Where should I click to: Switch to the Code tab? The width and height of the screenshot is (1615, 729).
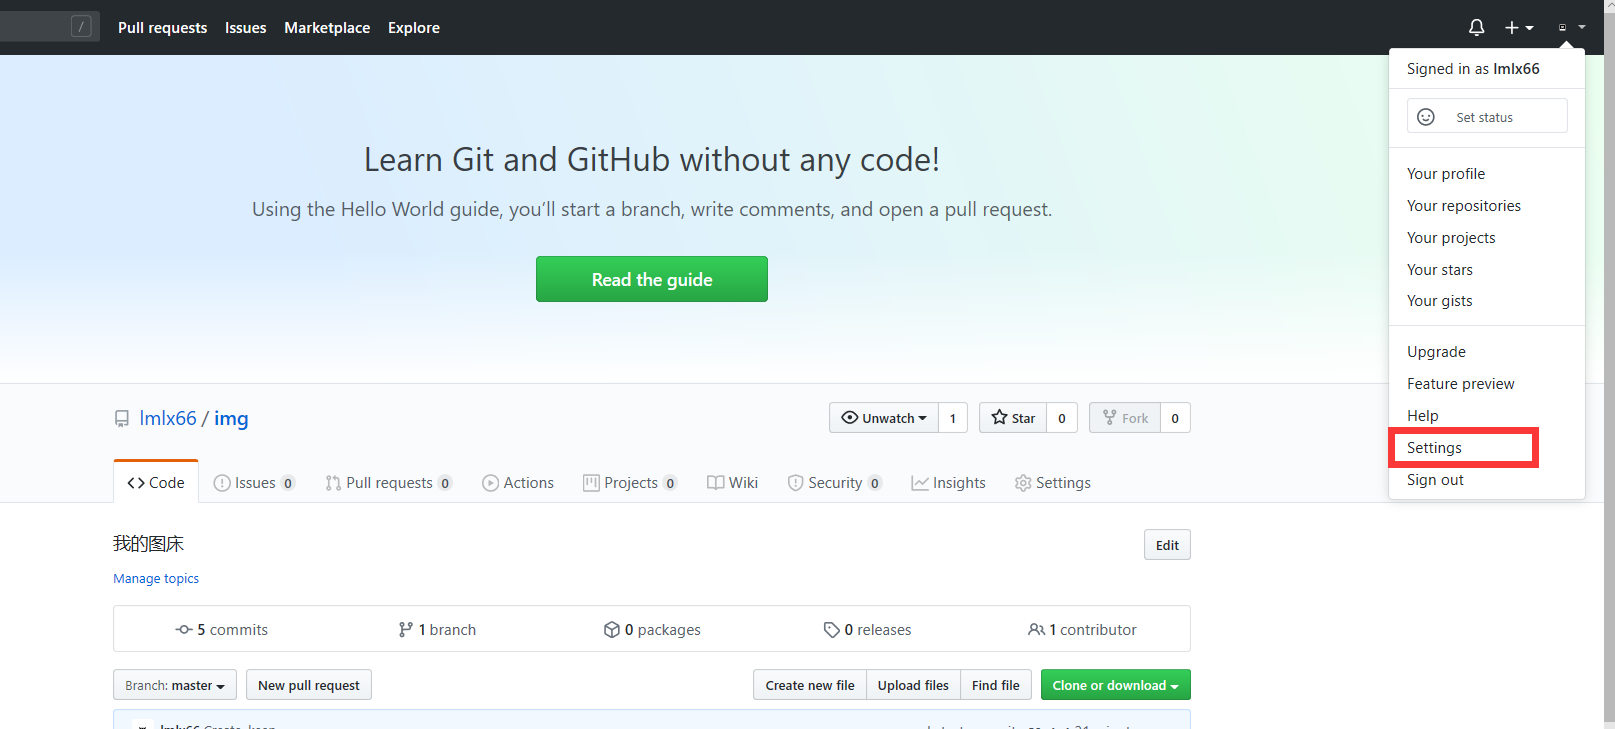click(156, 482)
